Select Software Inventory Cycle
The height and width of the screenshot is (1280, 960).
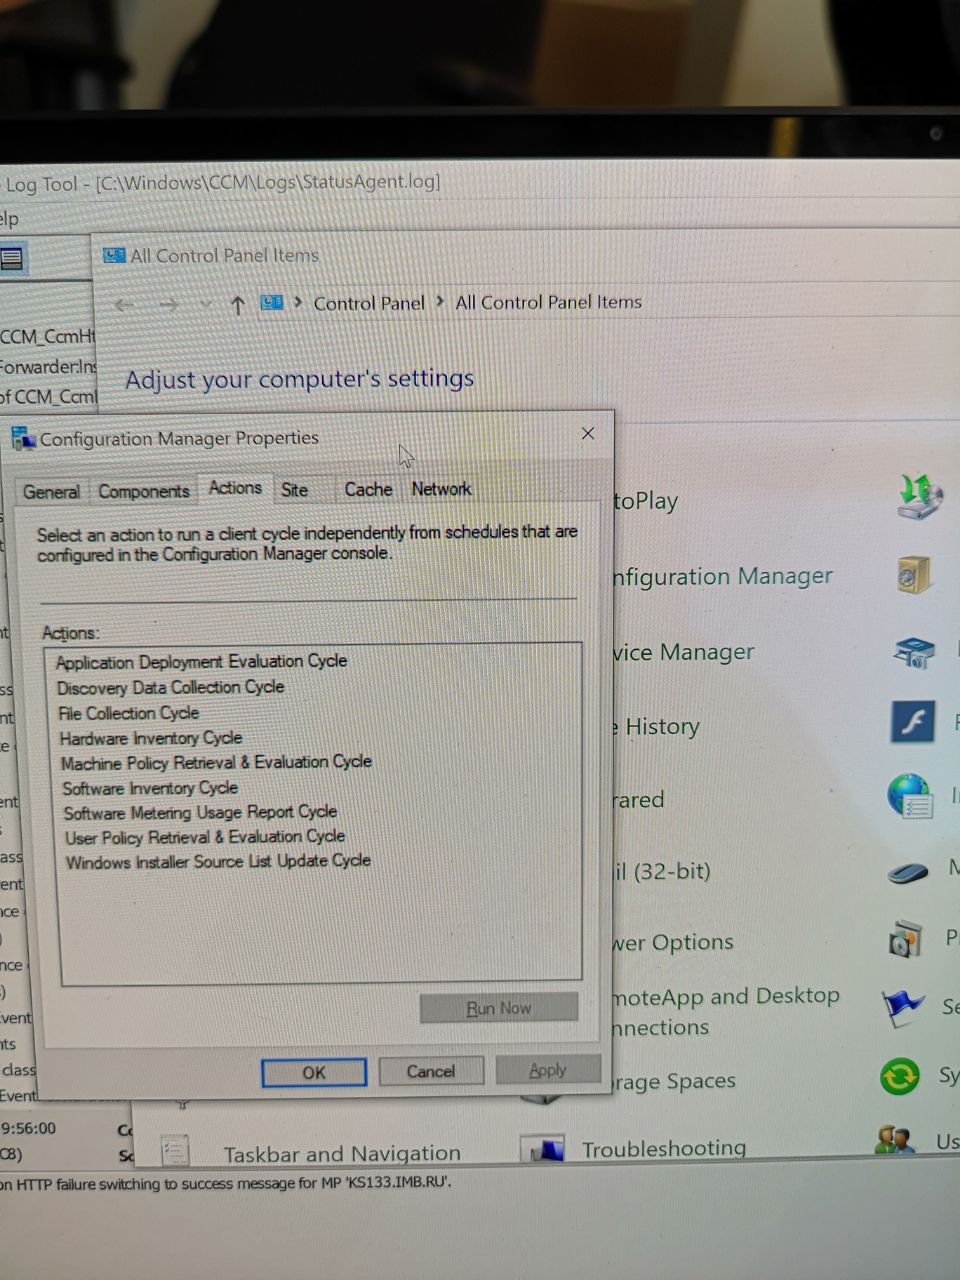click(150, 788)
